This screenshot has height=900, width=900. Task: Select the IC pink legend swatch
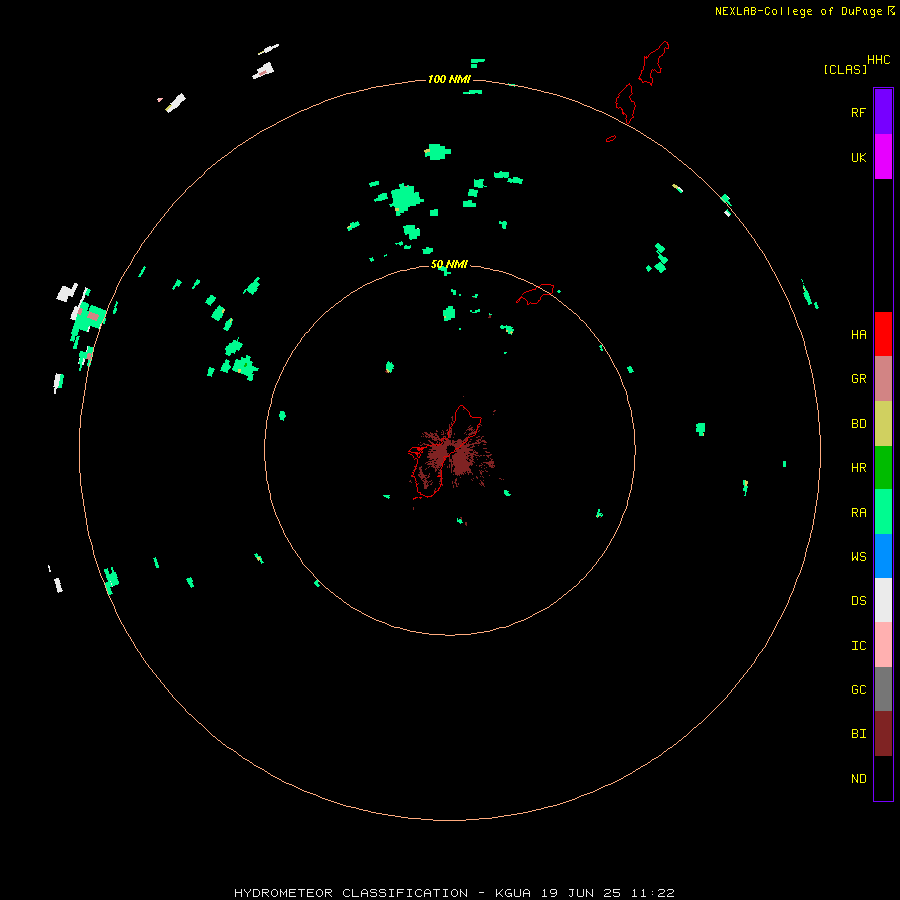tap(883, 645)
